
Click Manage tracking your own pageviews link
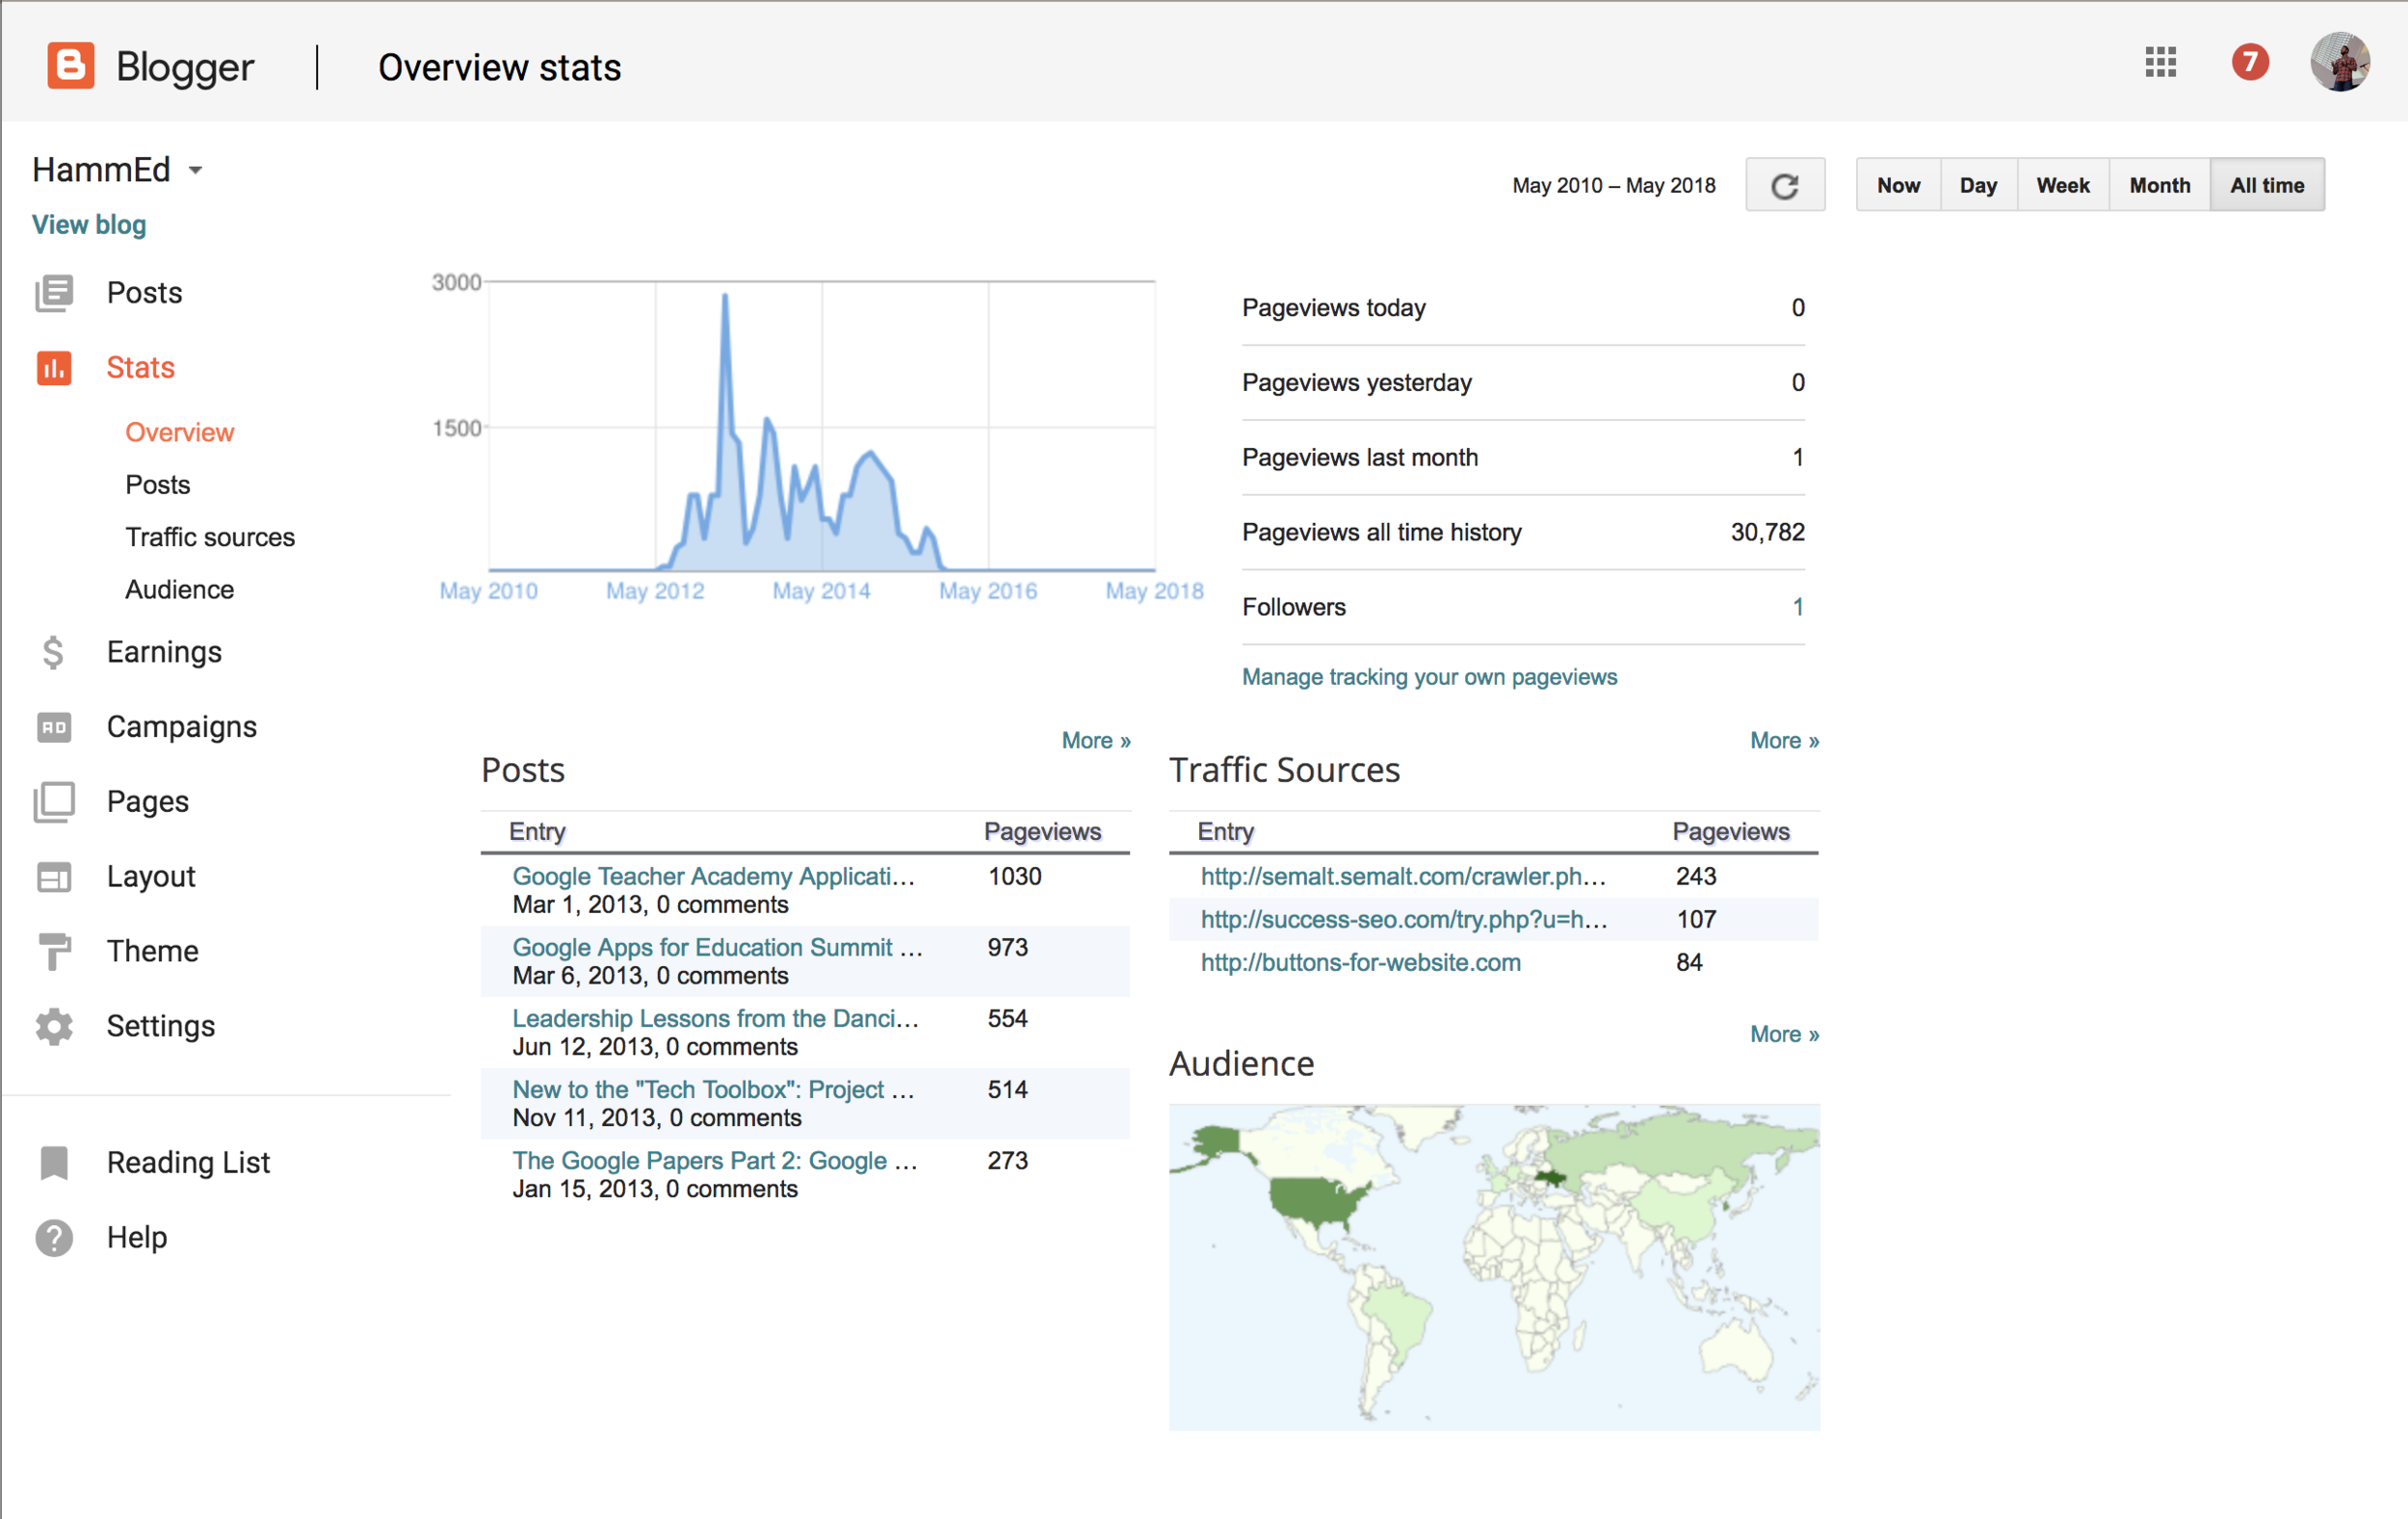point(1429,677)
